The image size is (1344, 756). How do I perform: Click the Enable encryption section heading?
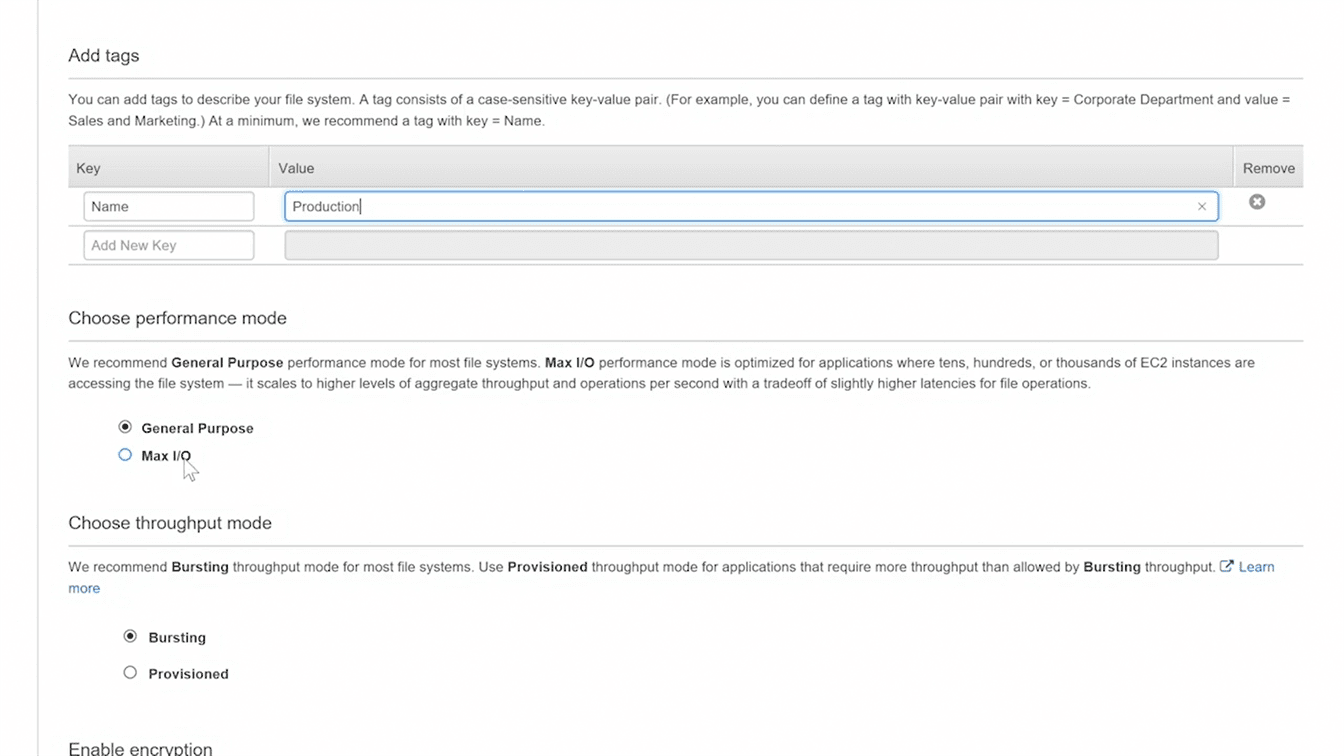pyautogui.click(x=140, y=748)
